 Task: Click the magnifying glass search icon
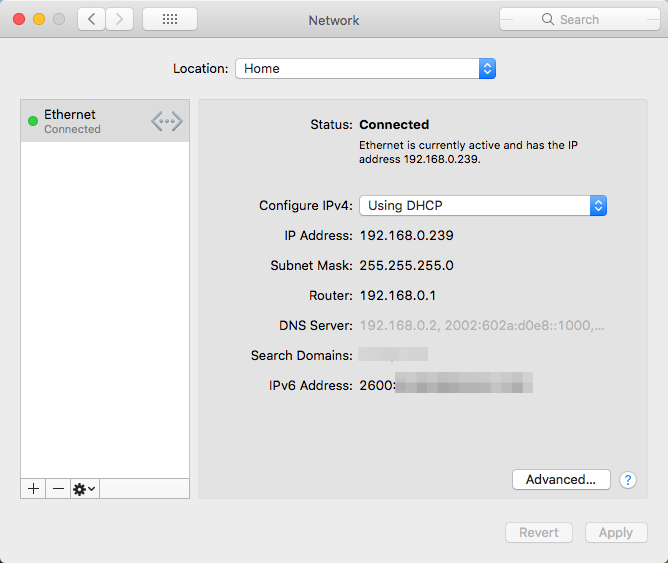click(x=548, y=19)
